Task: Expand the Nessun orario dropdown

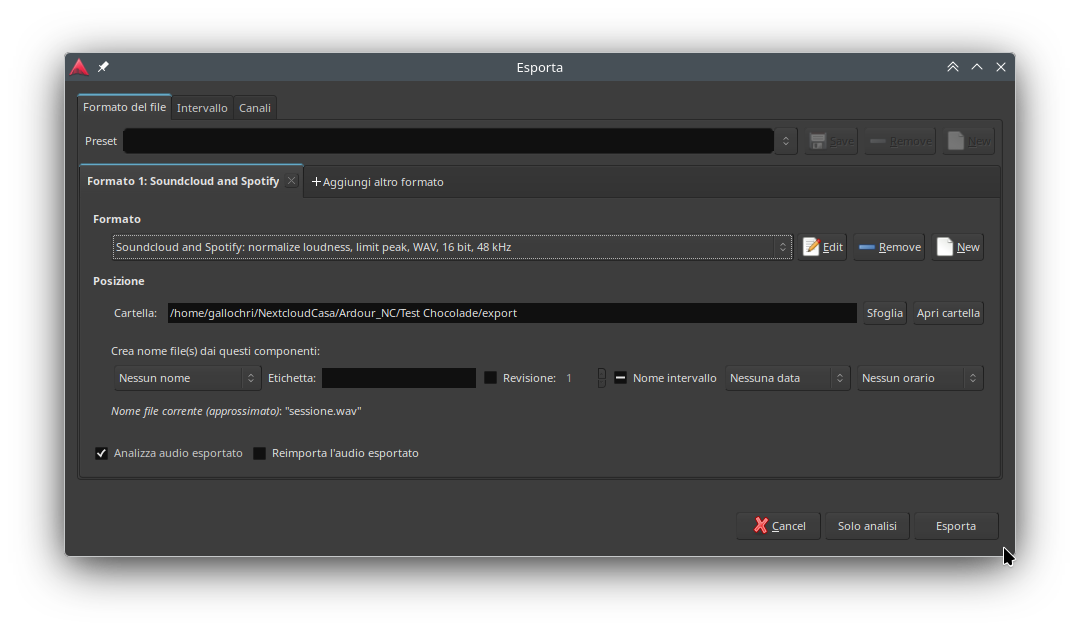Action: pos(918,378)
